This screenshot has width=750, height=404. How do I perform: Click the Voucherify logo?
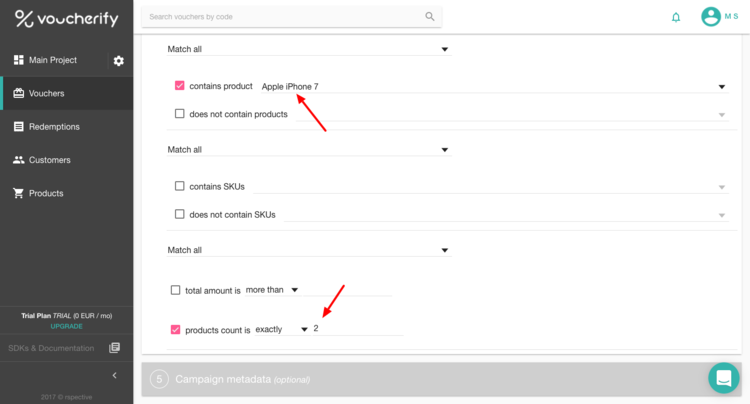click(x=66, y=19)
